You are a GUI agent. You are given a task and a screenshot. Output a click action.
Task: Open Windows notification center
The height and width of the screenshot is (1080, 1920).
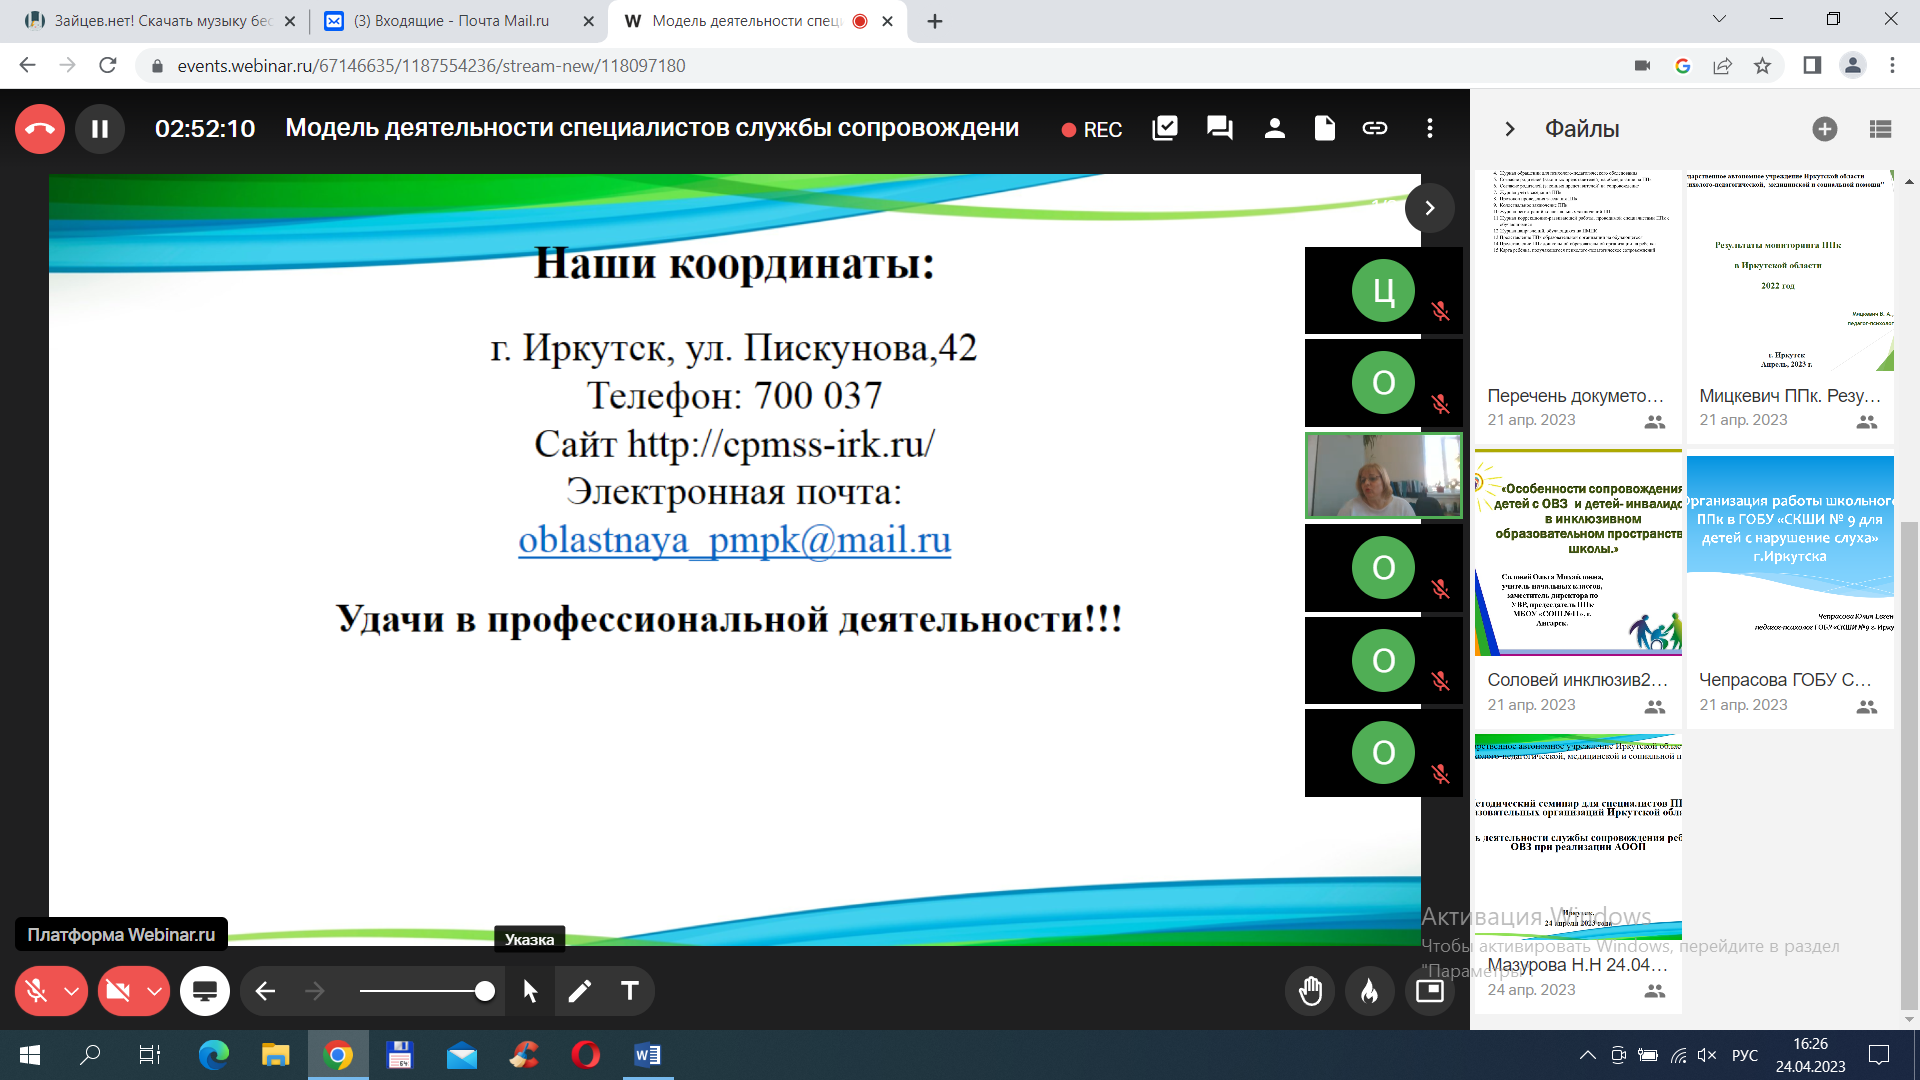pyautogui.click(x=1879, y=1055)
